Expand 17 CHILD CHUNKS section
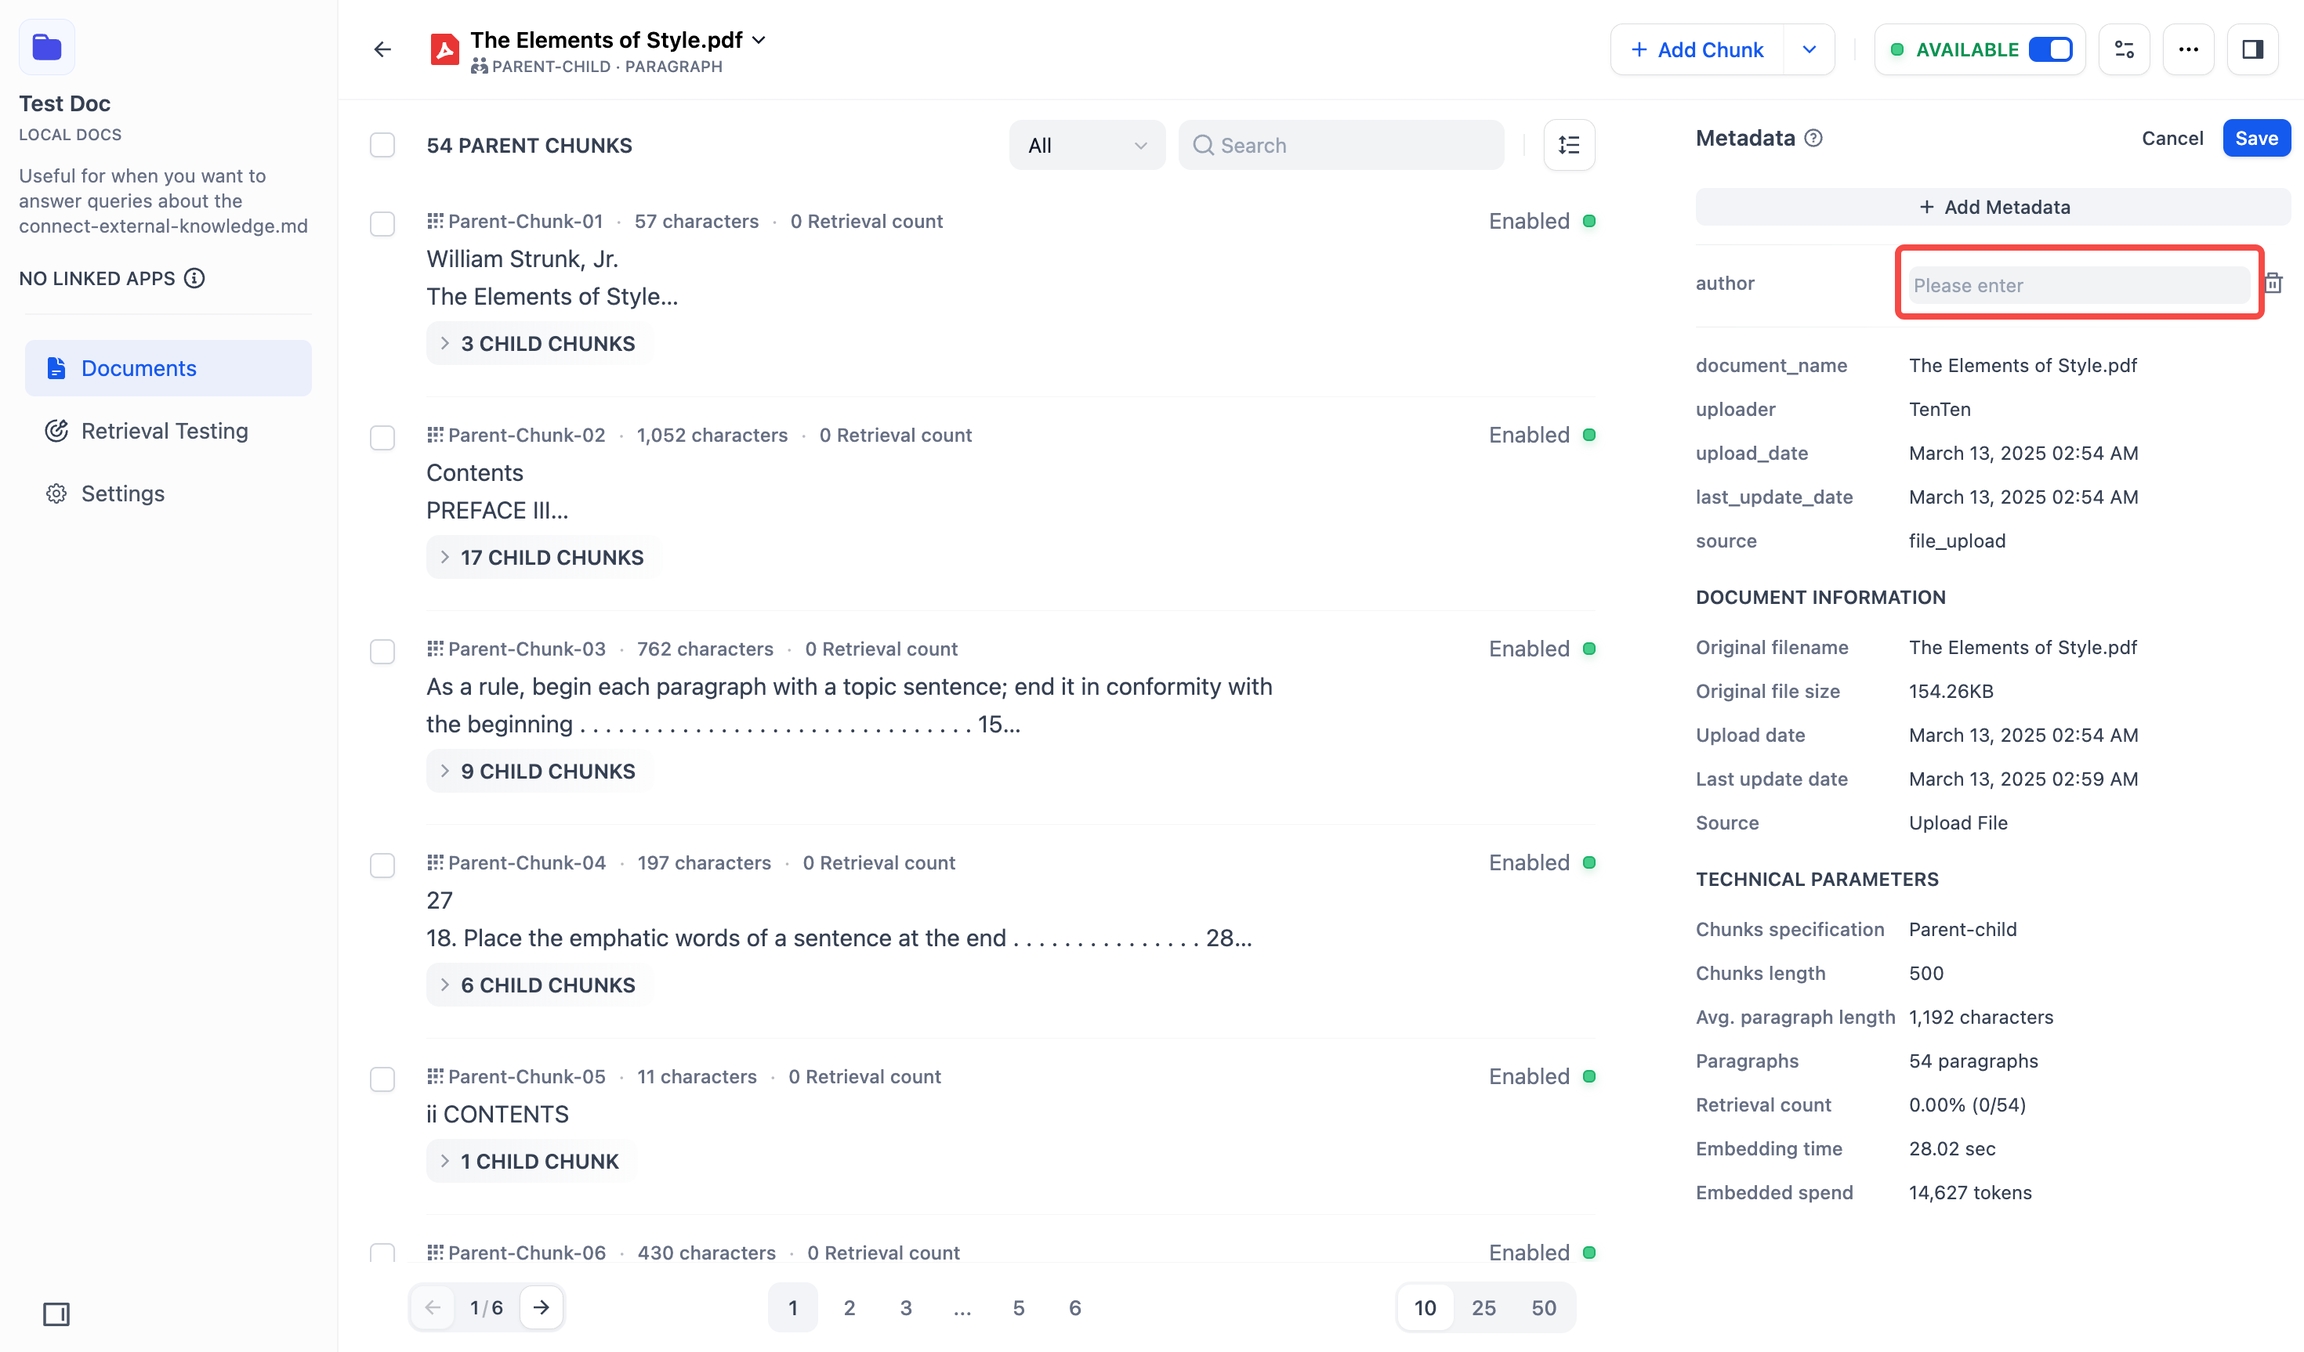This screenshot has width=2304, height=1352. [x=542, y=557]
